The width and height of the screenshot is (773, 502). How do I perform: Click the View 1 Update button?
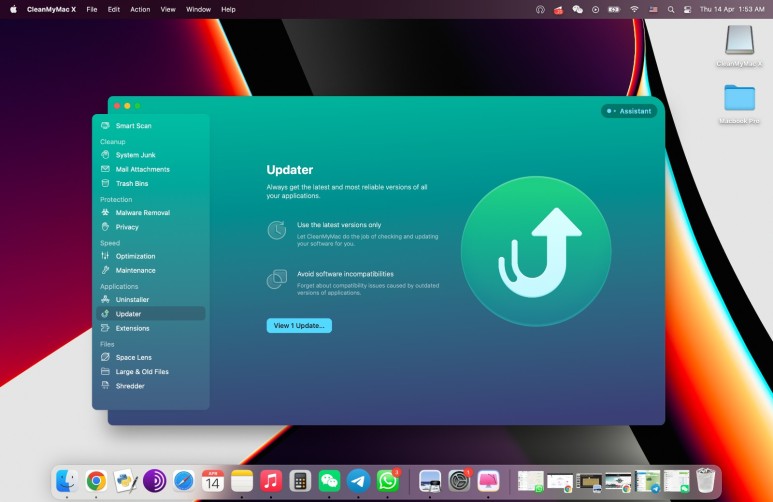299,325
